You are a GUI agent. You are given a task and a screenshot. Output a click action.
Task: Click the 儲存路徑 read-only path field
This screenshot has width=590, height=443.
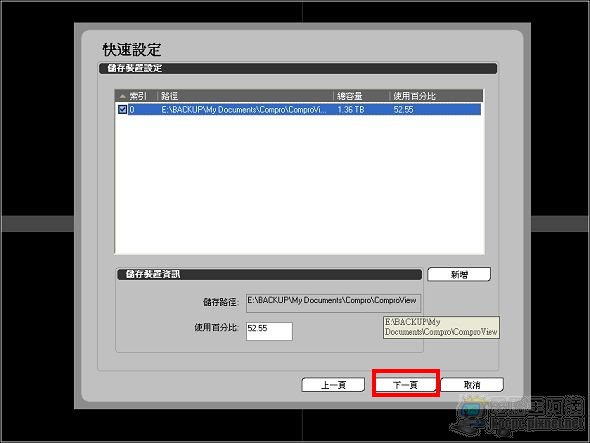(x=333, y=303)
